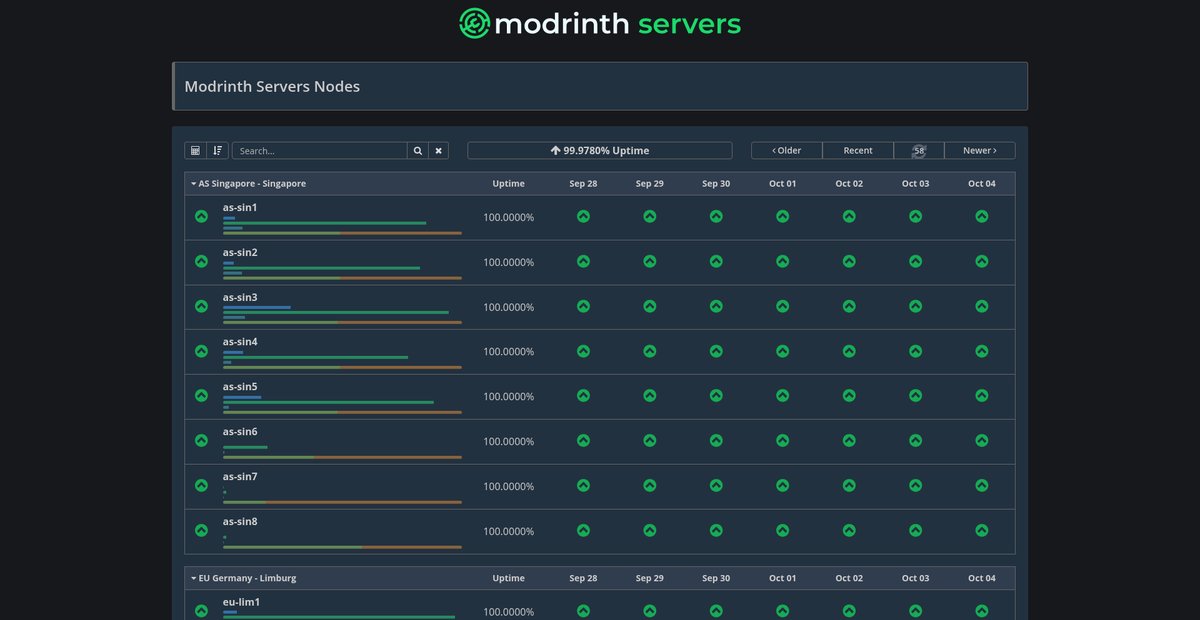Screen dimensions: 1200x620
Task: Go to Newer uptime dates
Action: coord(979,150)
